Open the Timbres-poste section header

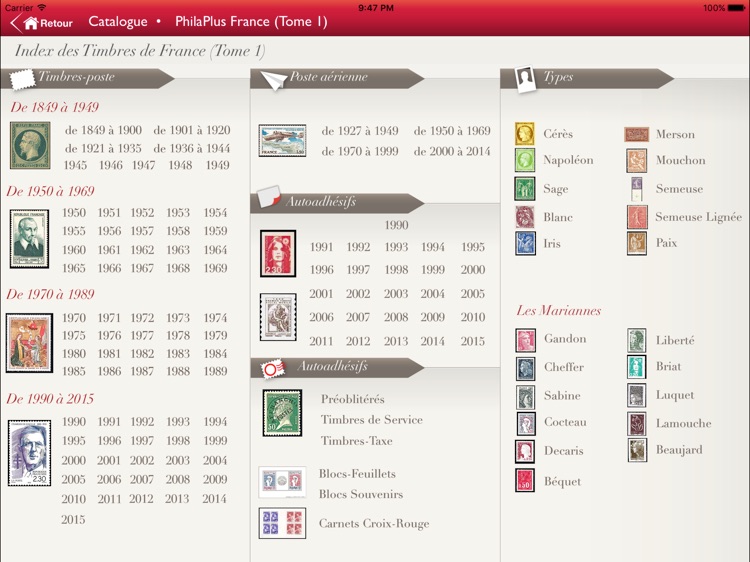tap(88, 78)
